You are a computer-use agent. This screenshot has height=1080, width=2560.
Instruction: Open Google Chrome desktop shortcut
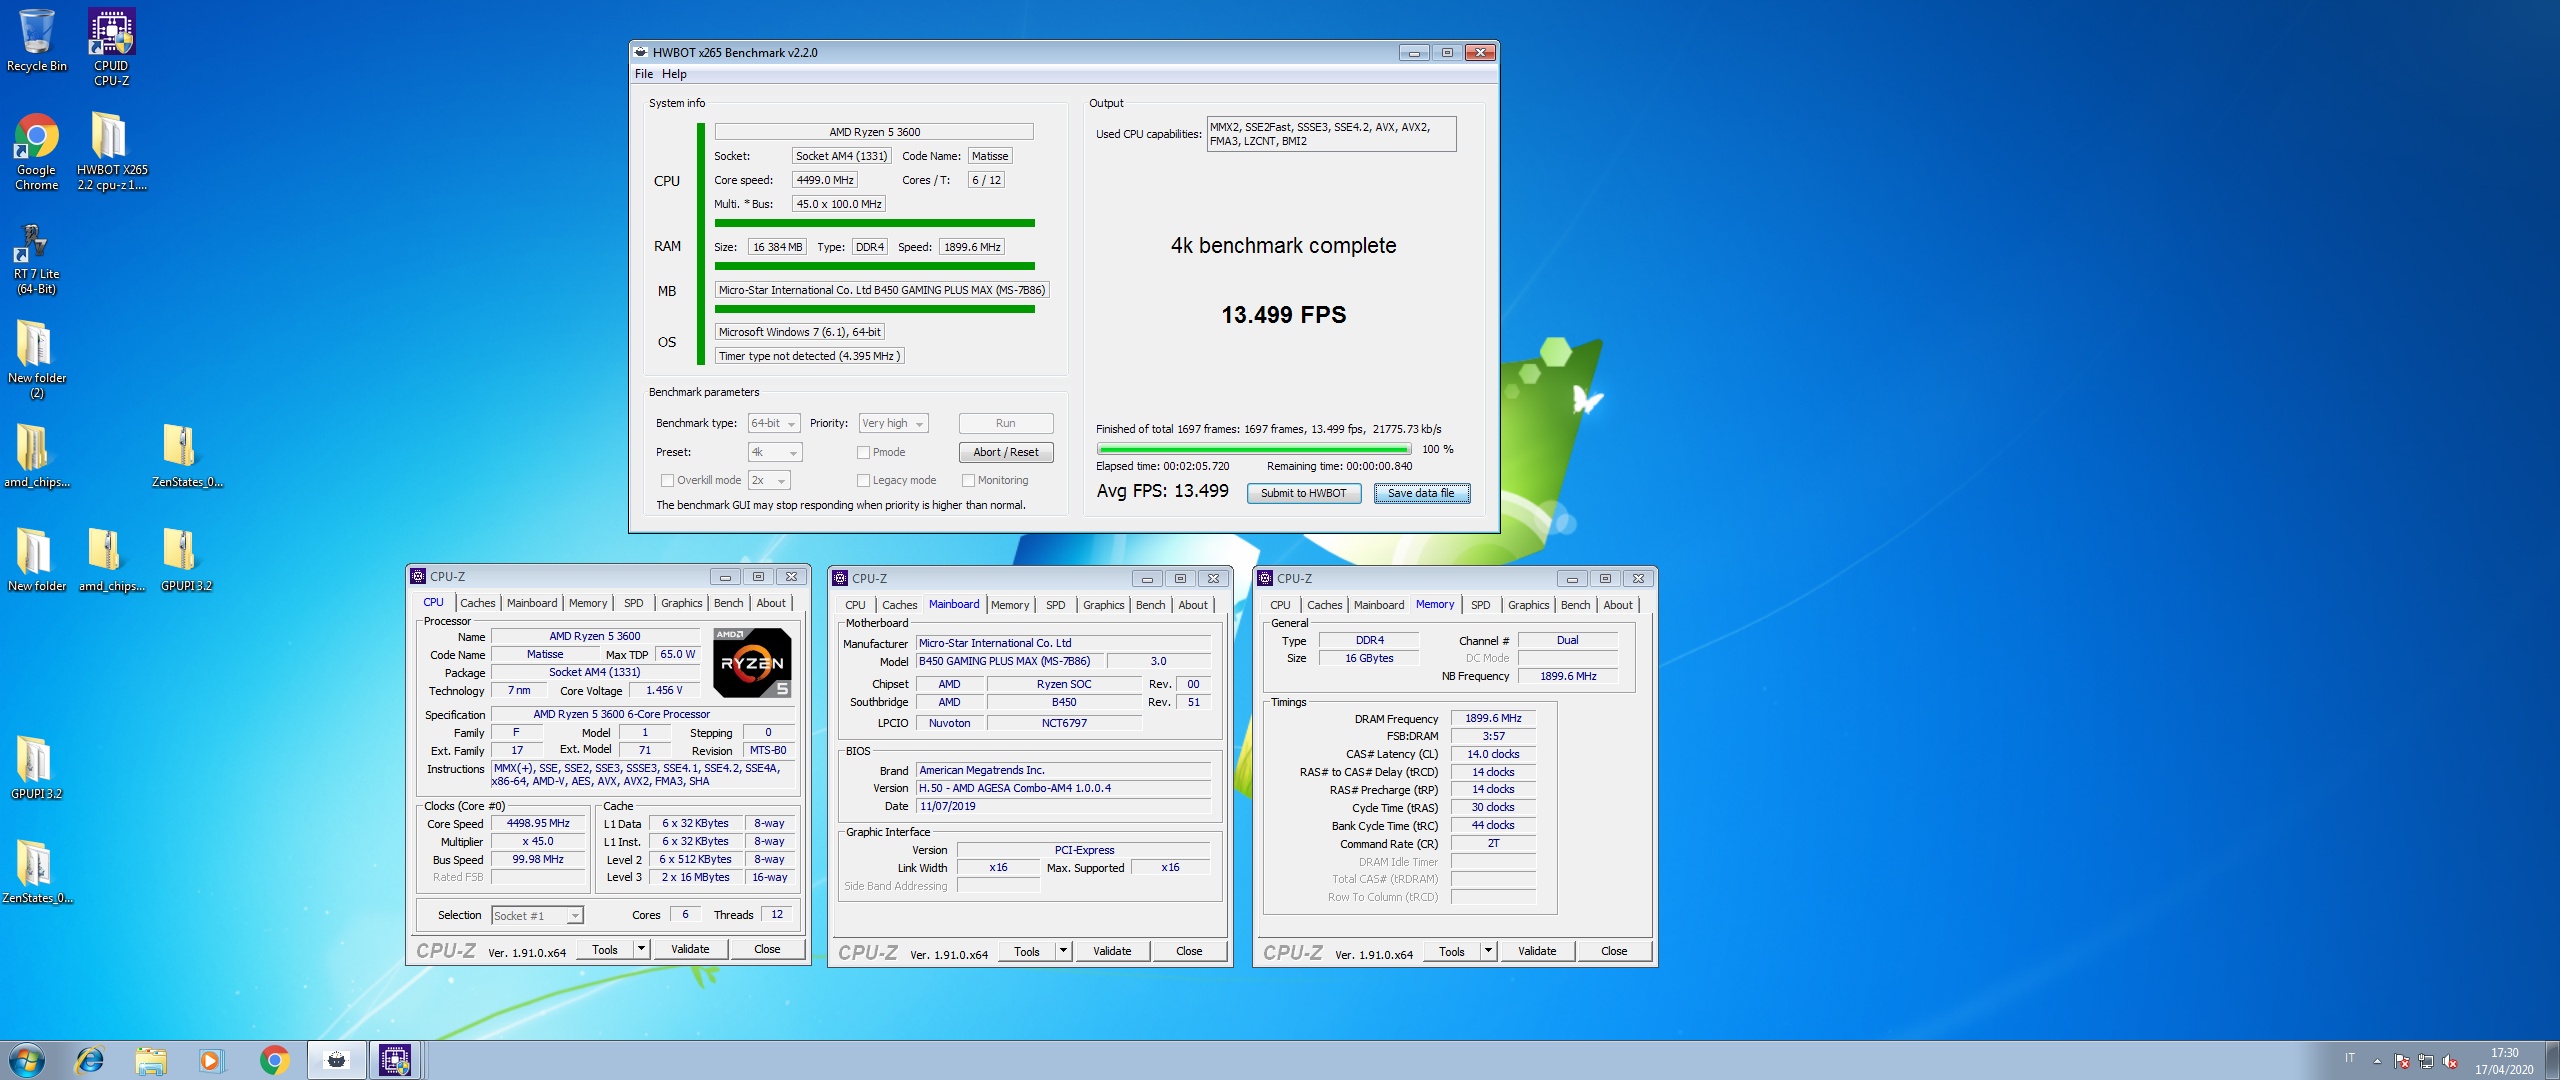[x=37, y=151]
